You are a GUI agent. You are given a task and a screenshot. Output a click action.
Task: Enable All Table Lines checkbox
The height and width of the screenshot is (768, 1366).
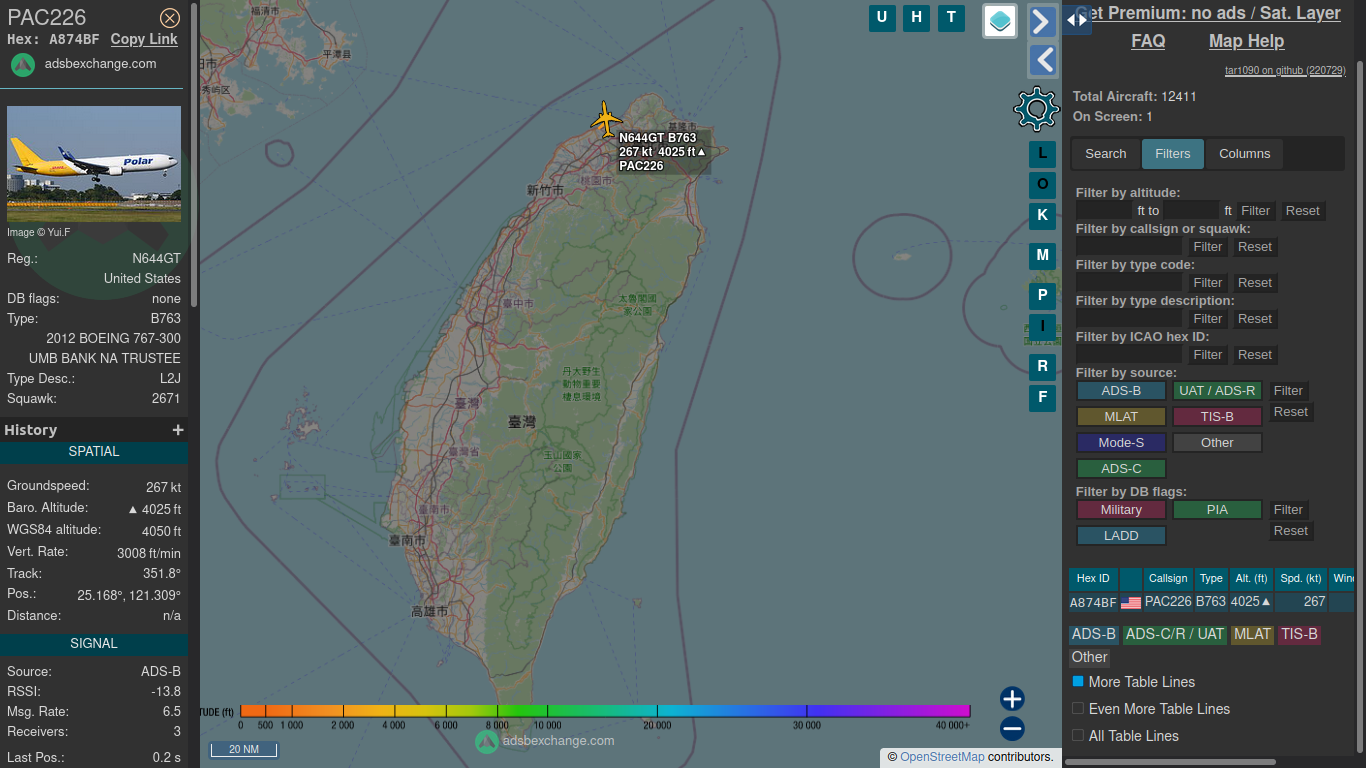1078,735
